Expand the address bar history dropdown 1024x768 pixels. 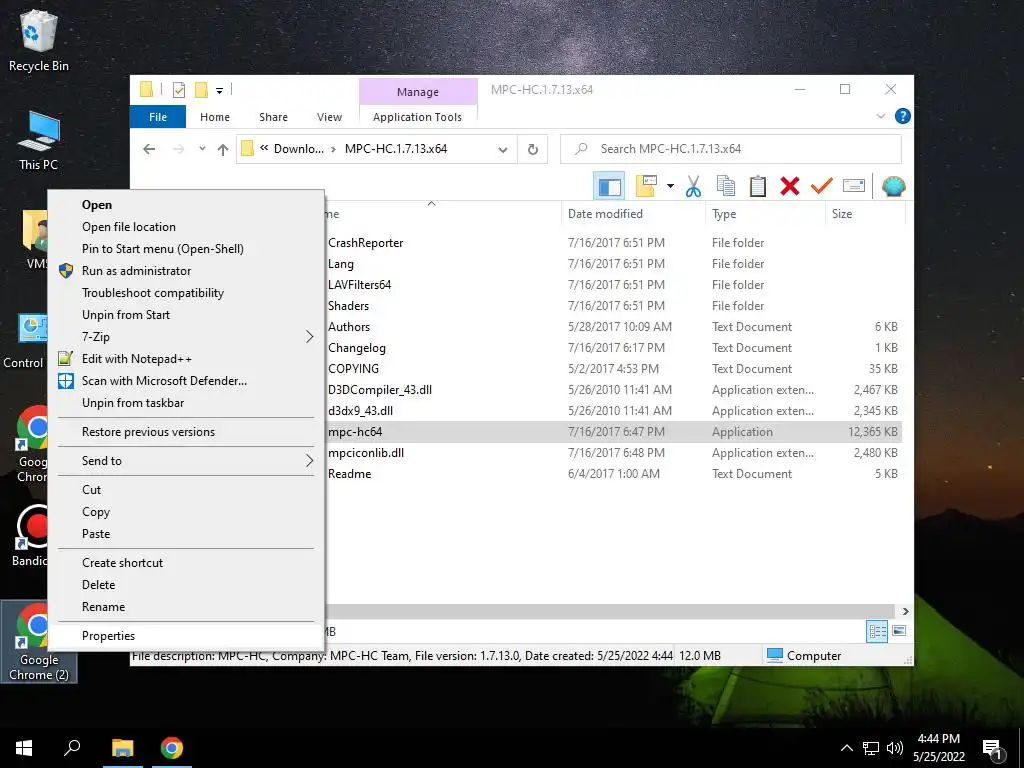(x=502, y=150)
